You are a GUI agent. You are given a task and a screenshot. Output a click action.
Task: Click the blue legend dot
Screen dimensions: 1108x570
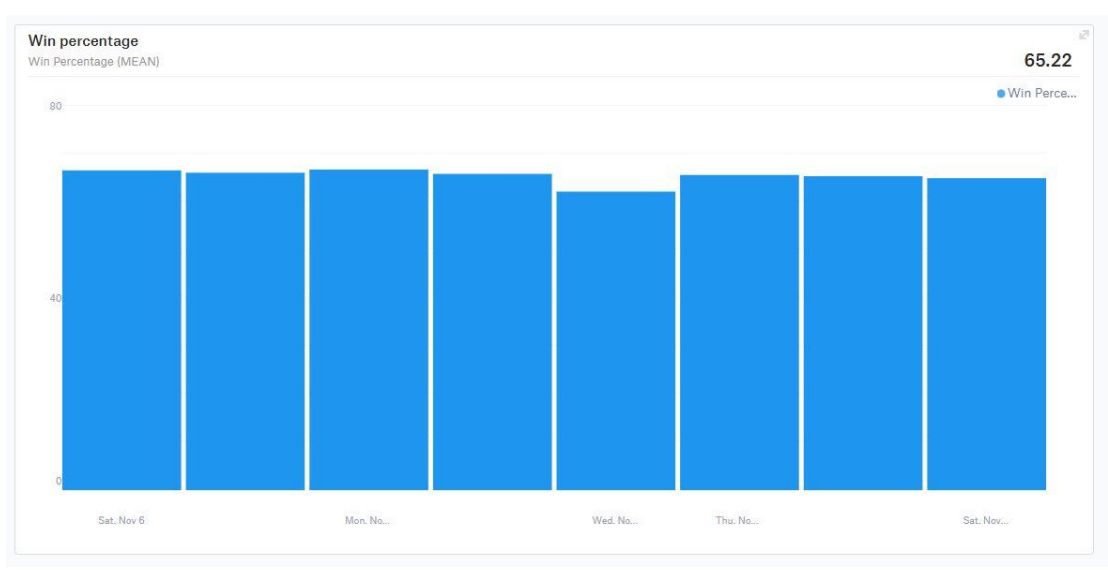1001,93
